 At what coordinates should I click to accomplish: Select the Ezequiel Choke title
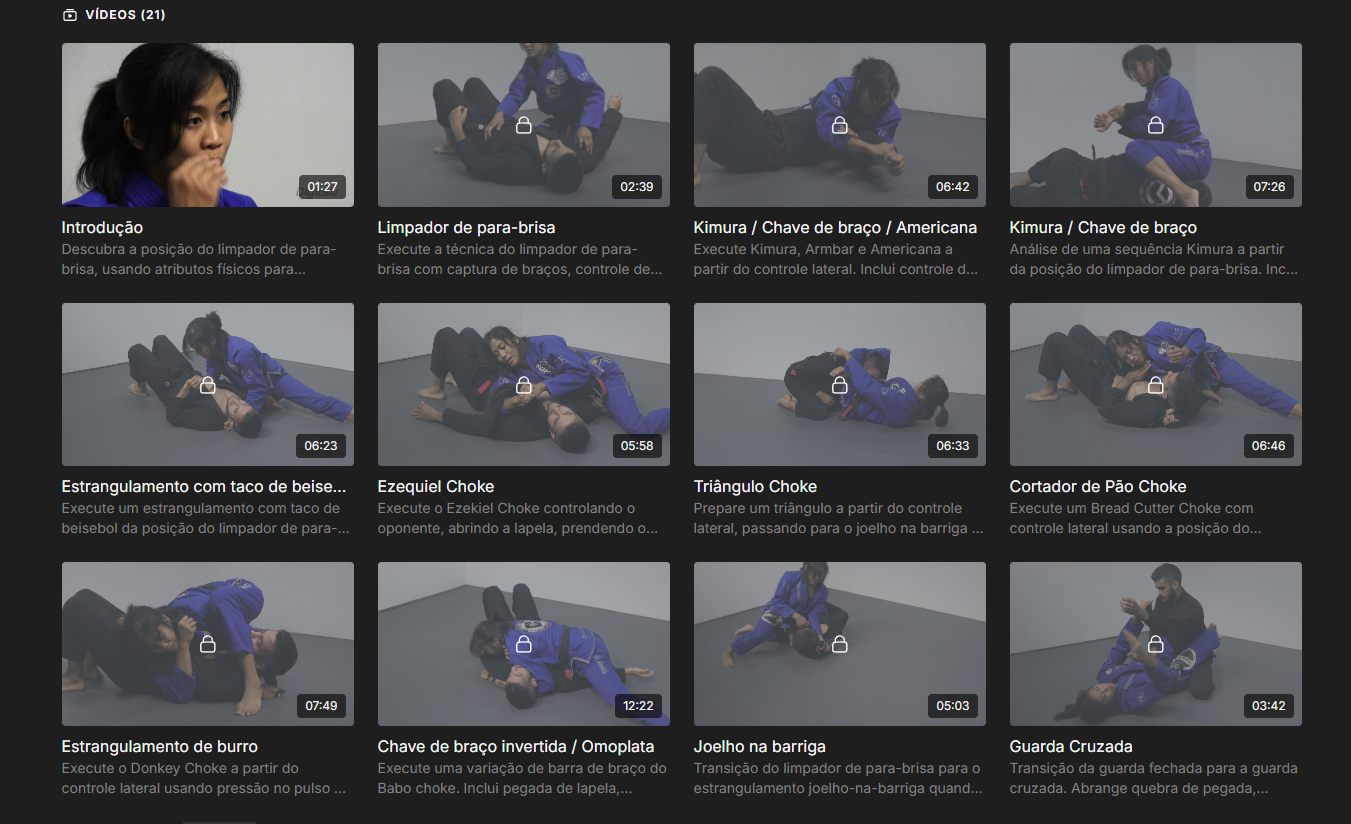point(435,487)
